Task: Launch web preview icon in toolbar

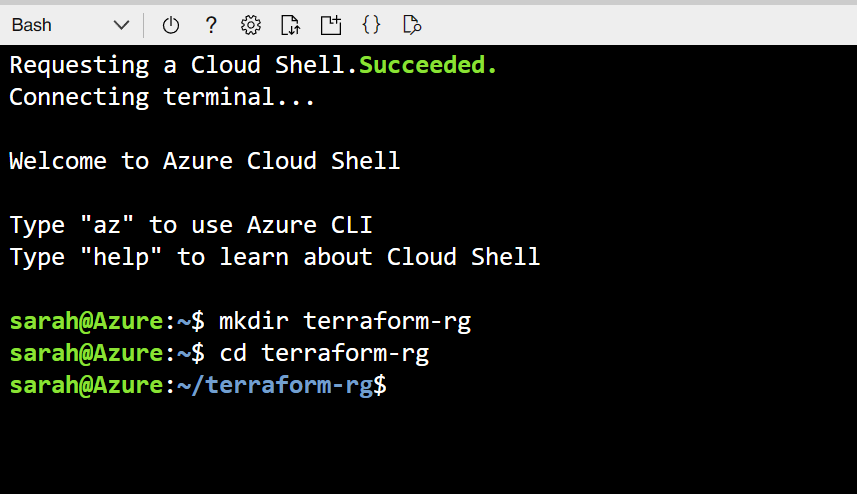Action: click(x=411, y=25)
